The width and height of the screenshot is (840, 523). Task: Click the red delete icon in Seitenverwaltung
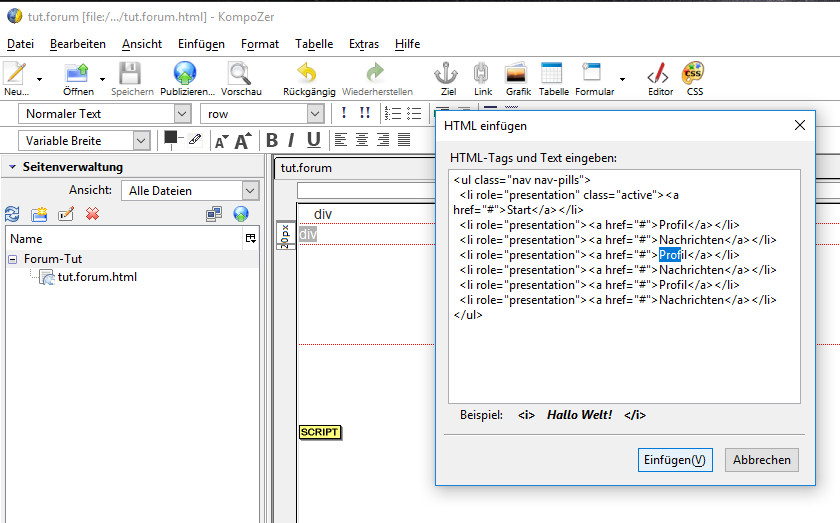click(x=92, y=214)
